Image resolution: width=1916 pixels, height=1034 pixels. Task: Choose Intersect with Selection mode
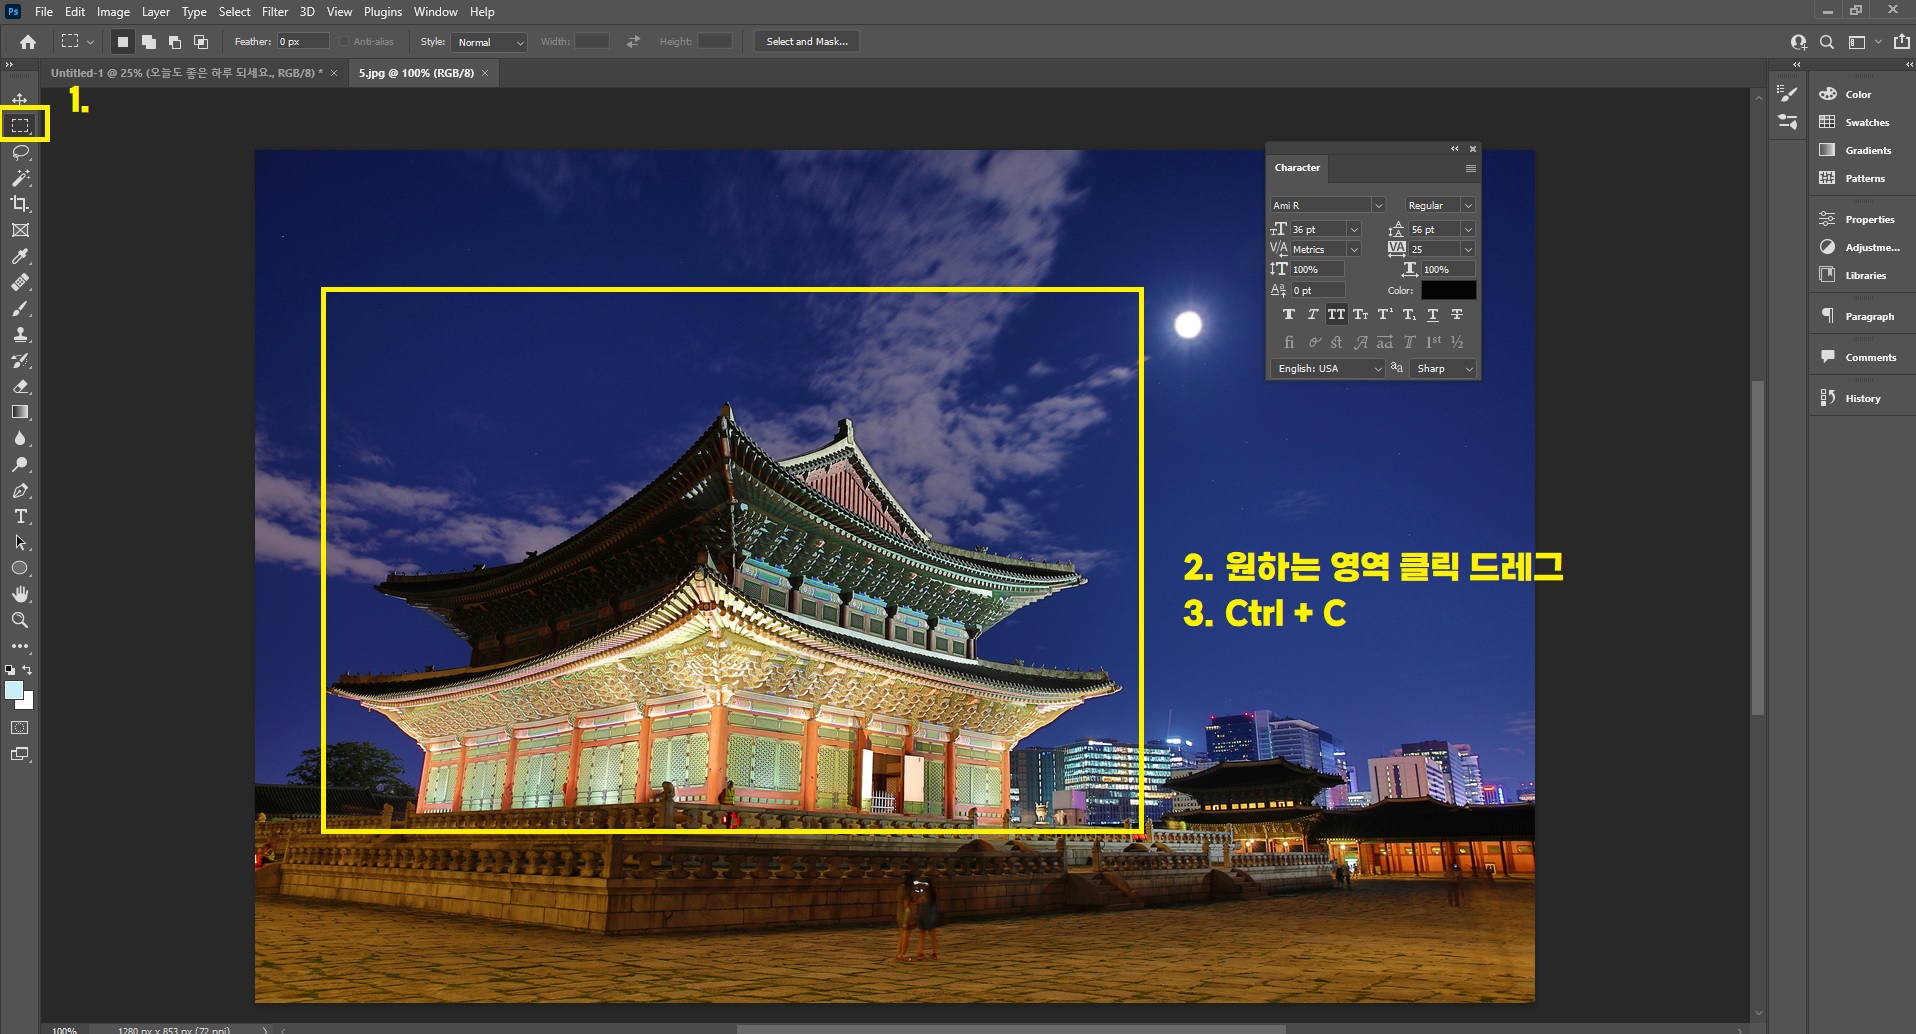coord(201,42)
